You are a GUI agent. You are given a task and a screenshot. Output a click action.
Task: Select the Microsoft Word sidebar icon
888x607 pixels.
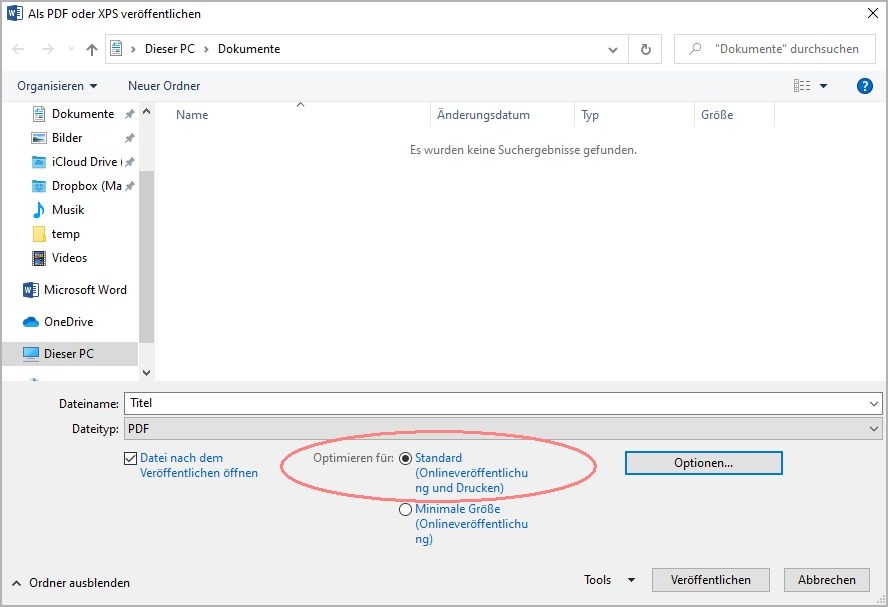[30, 290]
